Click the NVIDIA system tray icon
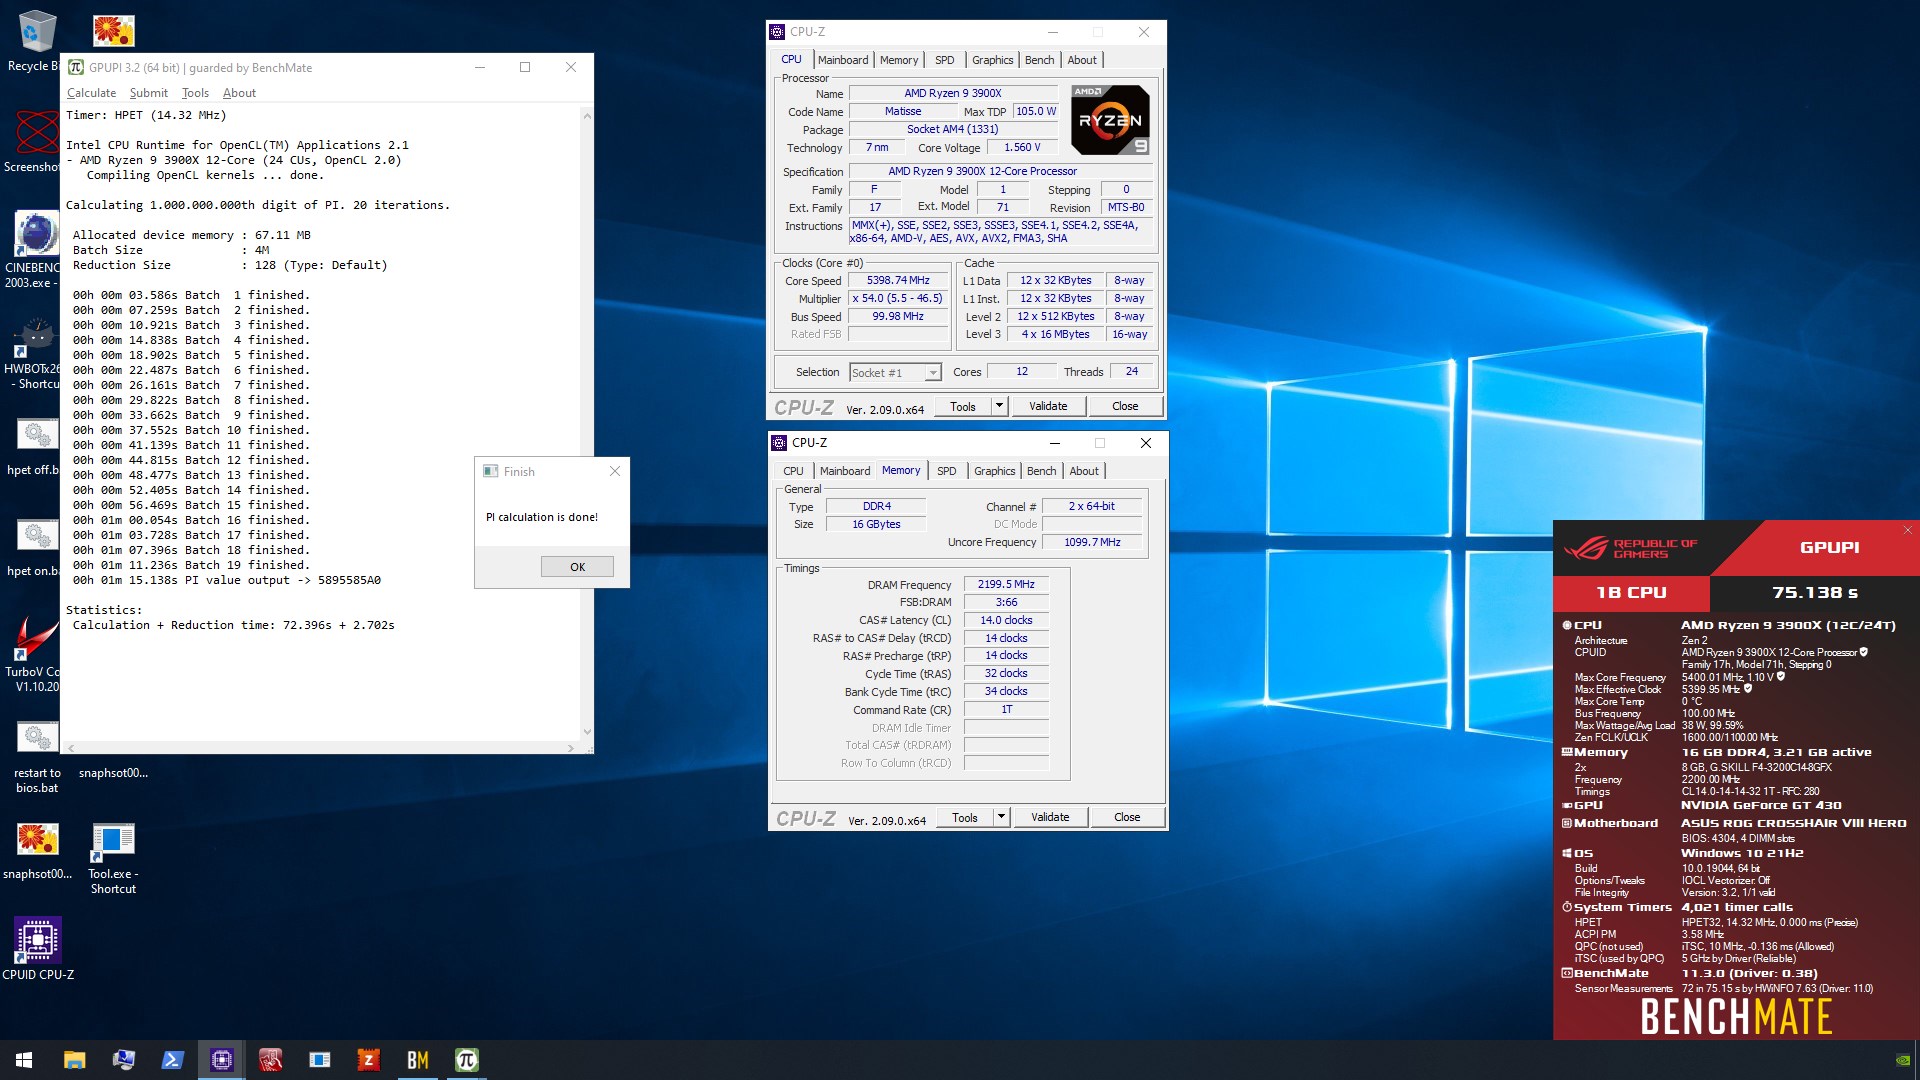1920x1080 pixels. pos(1903,1060)
